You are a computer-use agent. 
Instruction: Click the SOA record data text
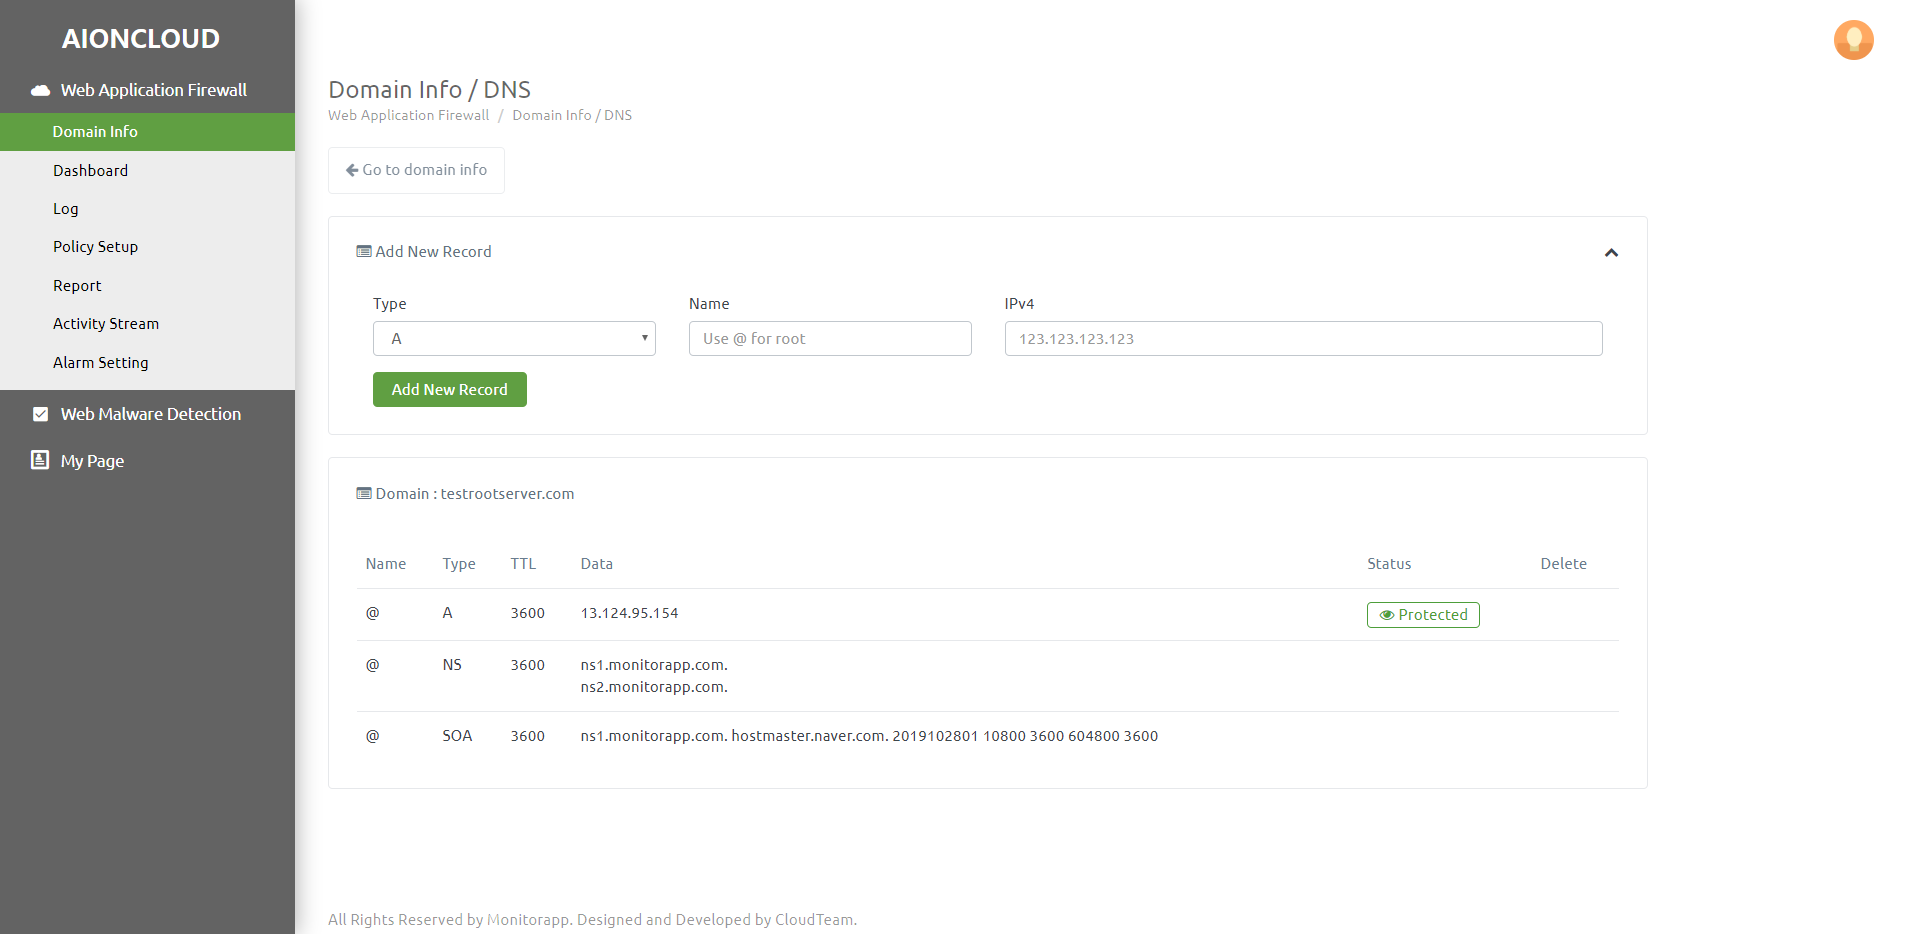(869, 736)
